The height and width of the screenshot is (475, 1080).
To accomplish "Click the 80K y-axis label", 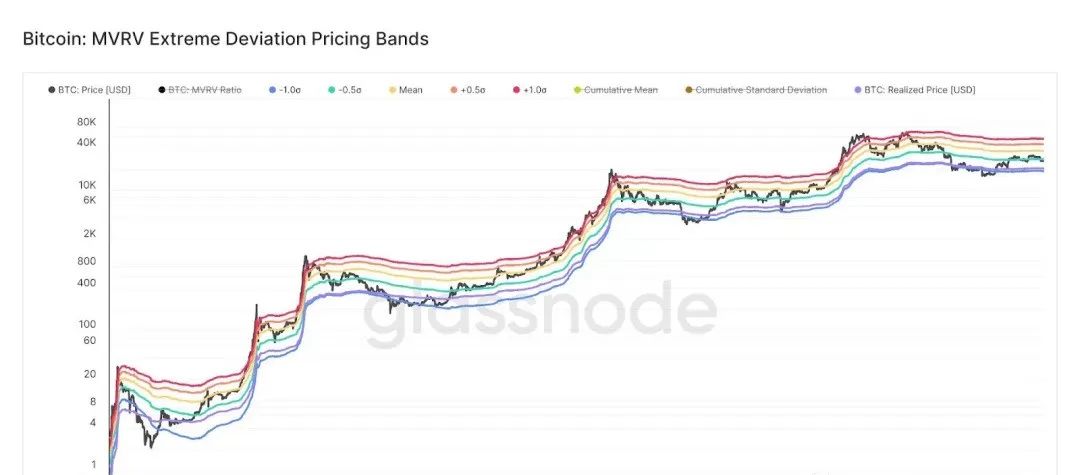I will [86, 122].
